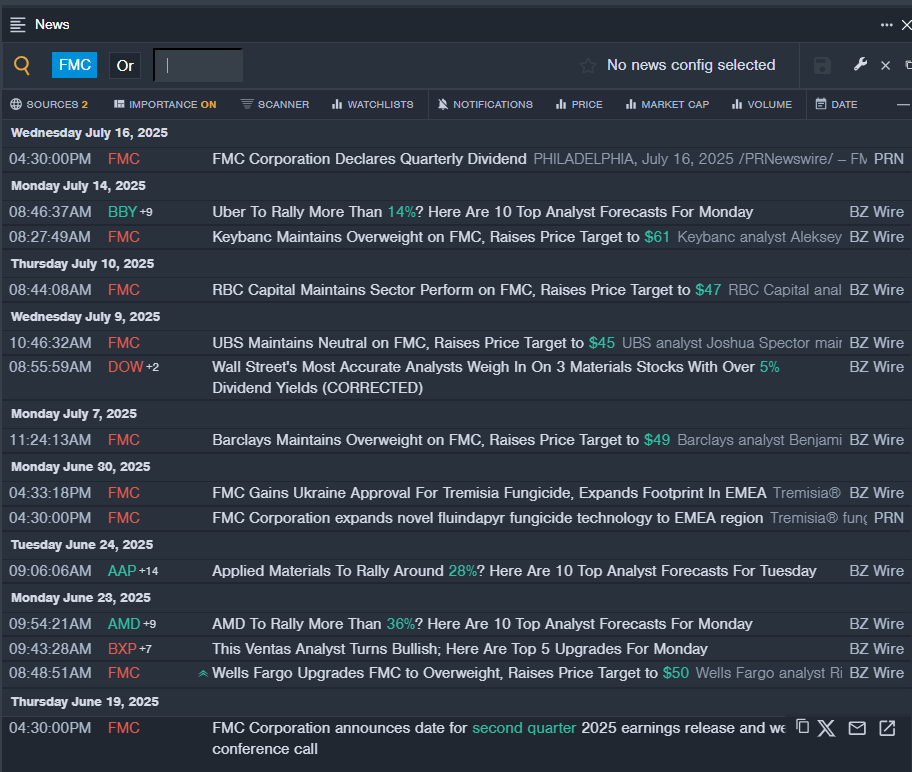
Task: Open FMC Corporation Declares Quarterly Dividend headline
Action: point(369,159)
